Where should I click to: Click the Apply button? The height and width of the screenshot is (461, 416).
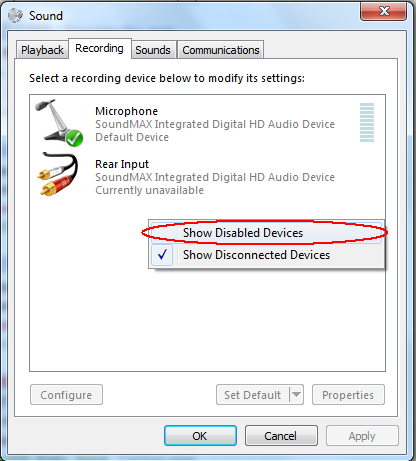pos(362,436)
